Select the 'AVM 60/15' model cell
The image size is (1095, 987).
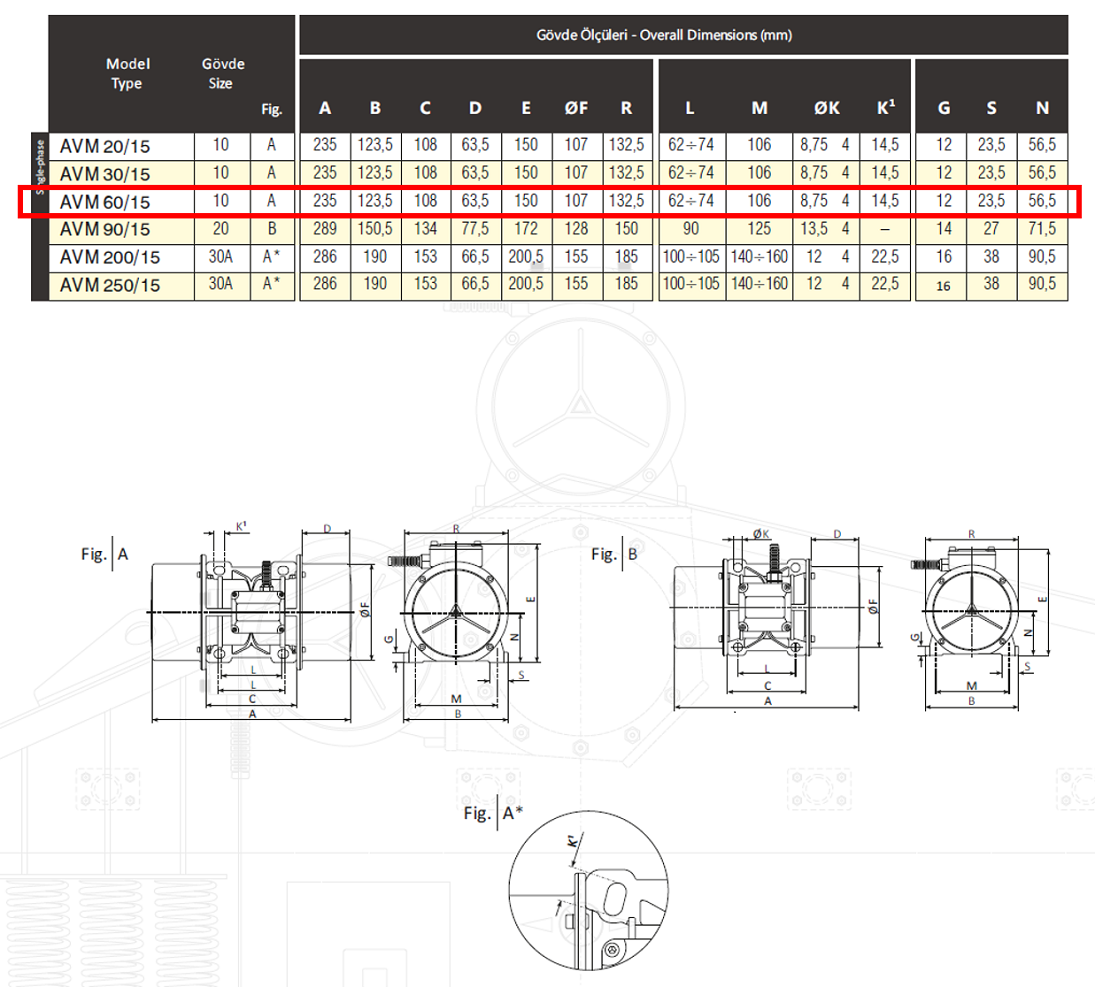click(122, 202)
